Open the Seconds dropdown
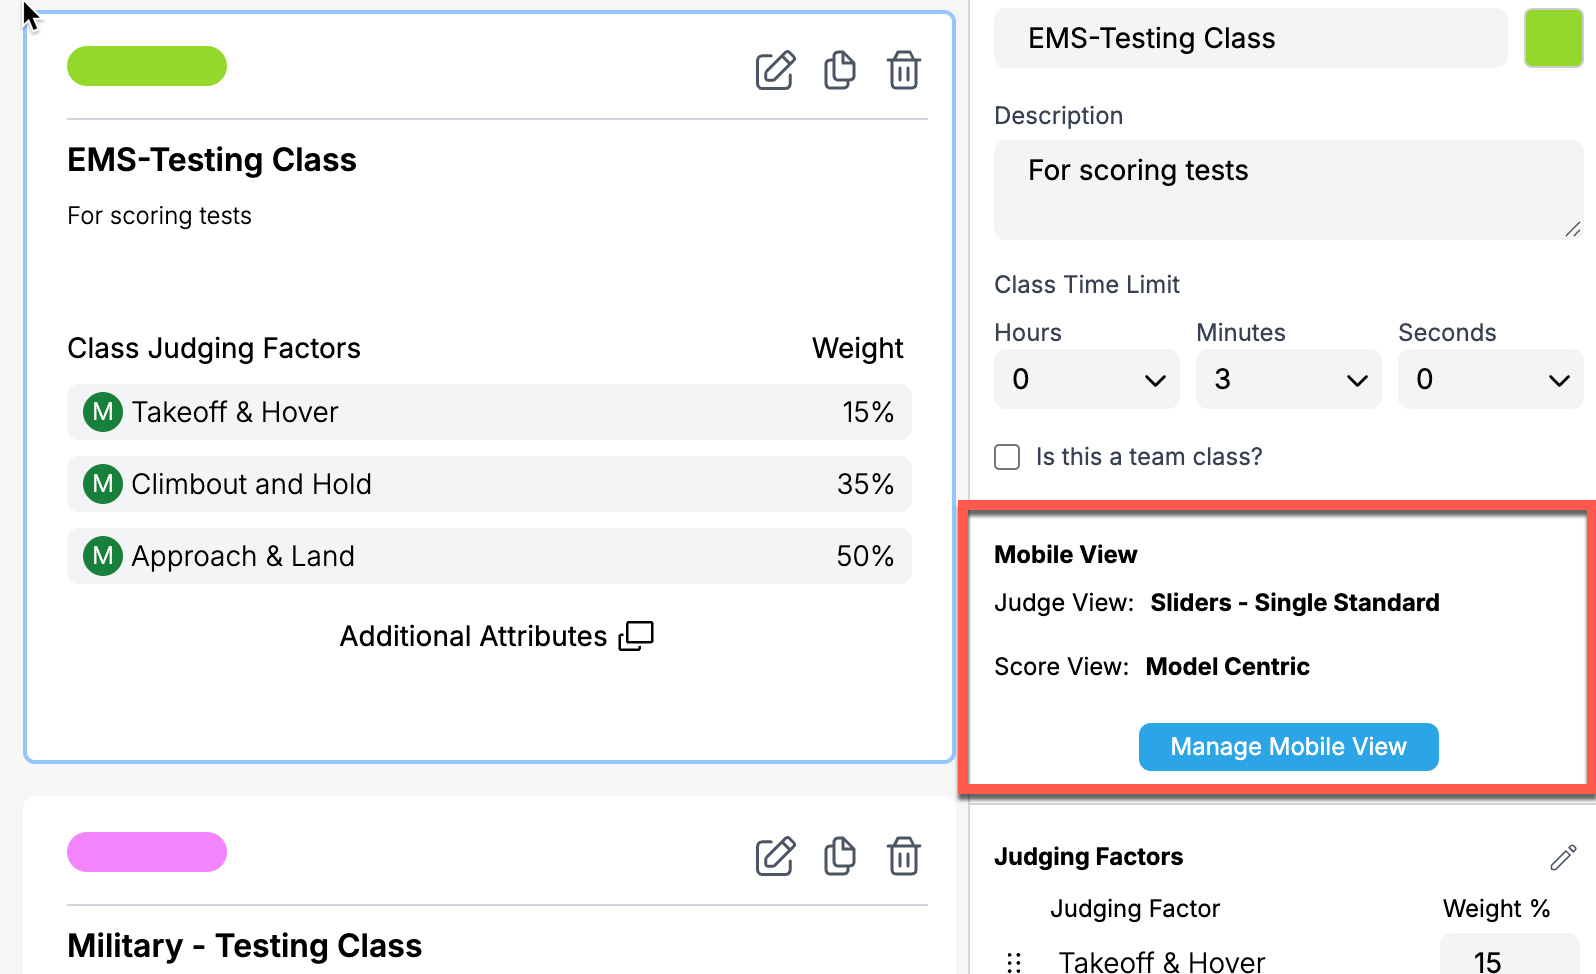The height and width of the screenshot is (974, 1596). tap(1490, 379)
